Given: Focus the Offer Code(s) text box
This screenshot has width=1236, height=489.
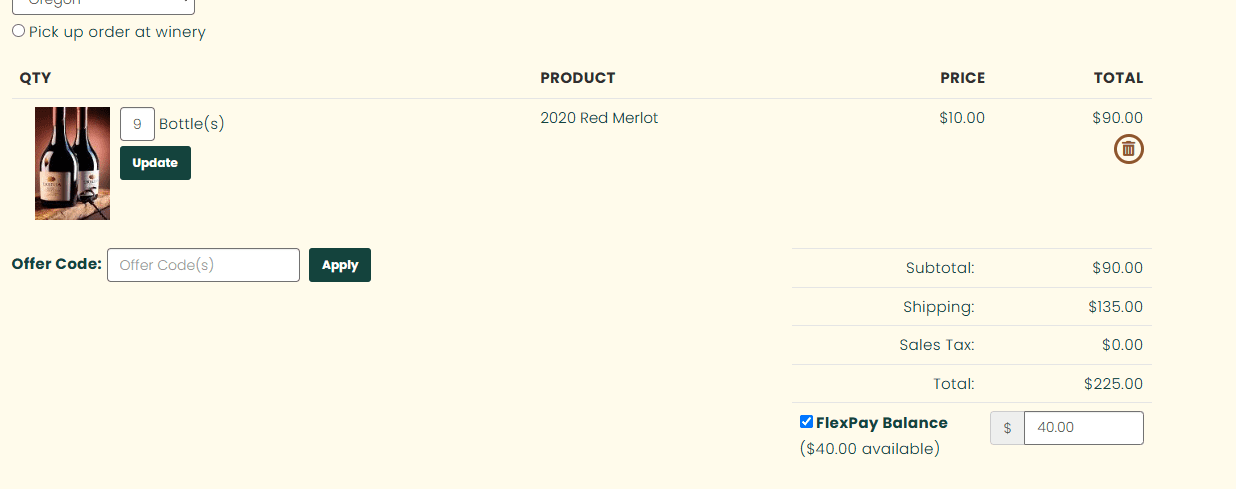Looking at the screenshot, I should coord(203,265).
